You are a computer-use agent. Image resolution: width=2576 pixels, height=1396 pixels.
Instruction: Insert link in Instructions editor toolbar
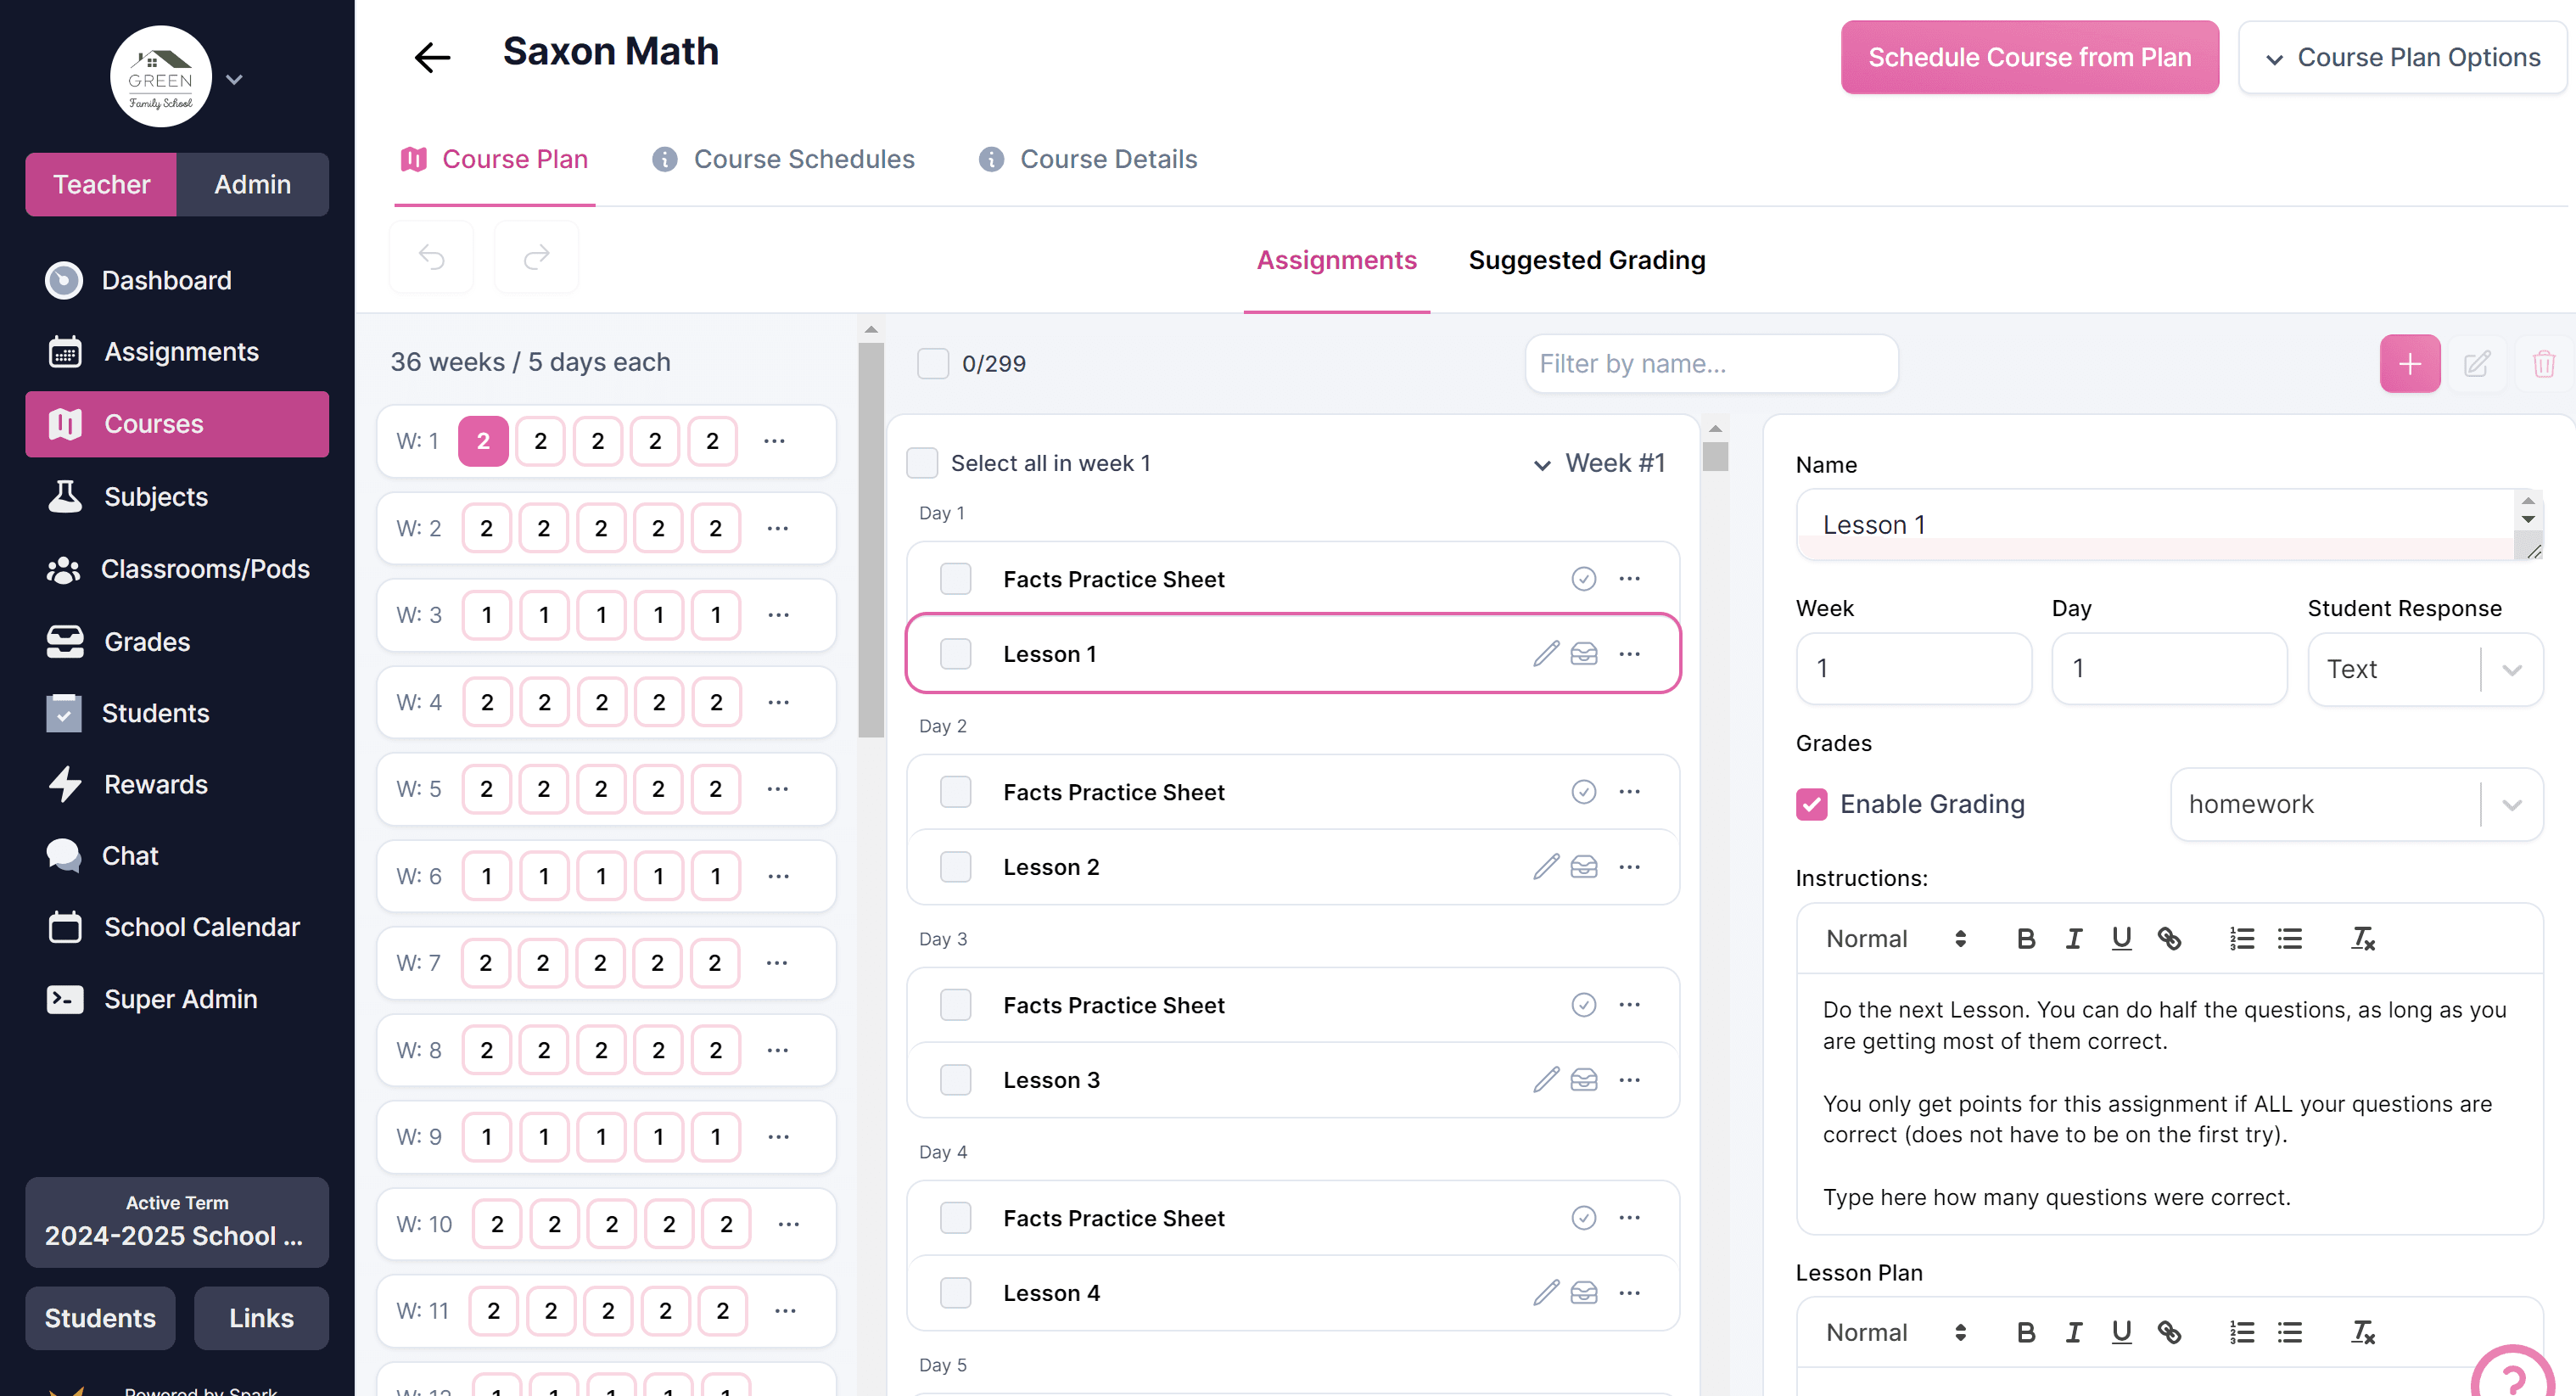(x=2168, y=939)
